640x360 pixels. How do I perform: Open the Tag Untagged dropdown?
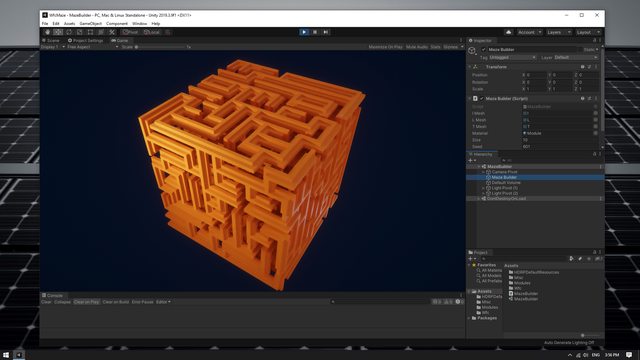point(512,58)
